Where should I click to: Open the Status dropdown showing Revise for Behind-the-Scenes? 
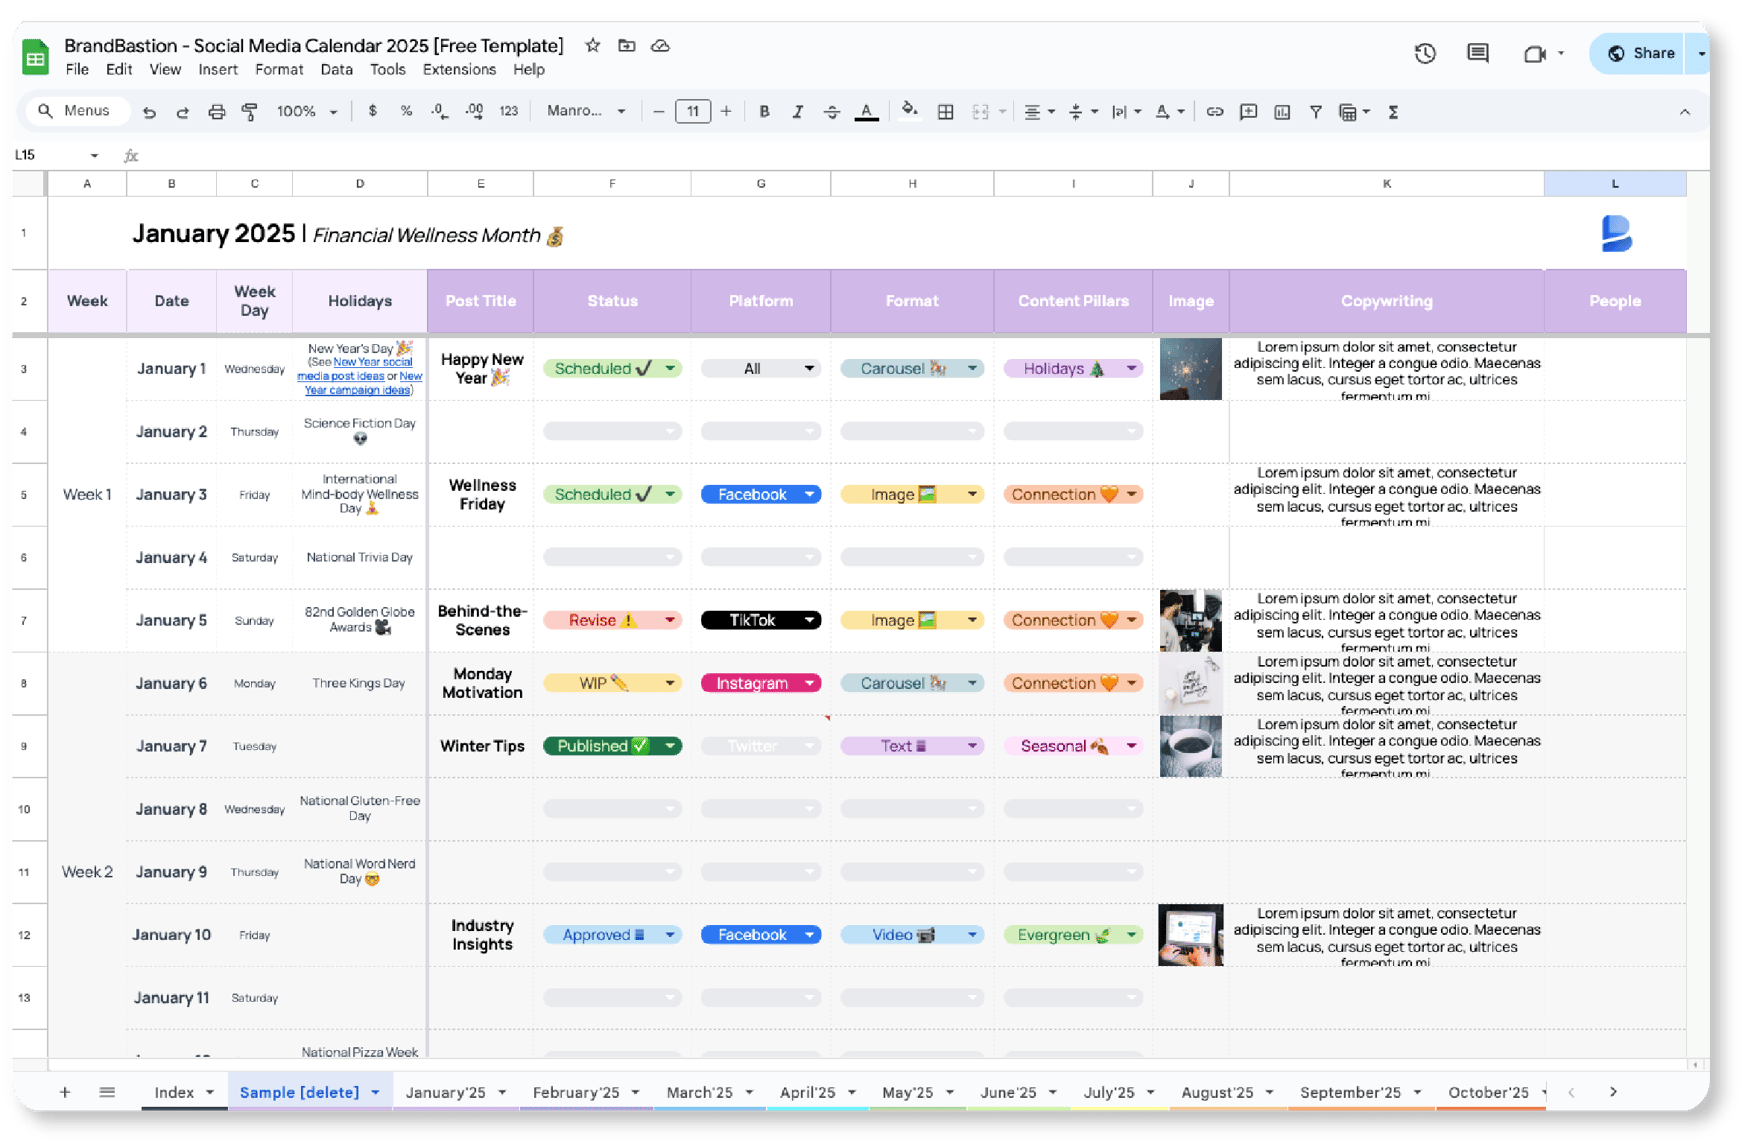pyautogui.click(x=669, y=620)
